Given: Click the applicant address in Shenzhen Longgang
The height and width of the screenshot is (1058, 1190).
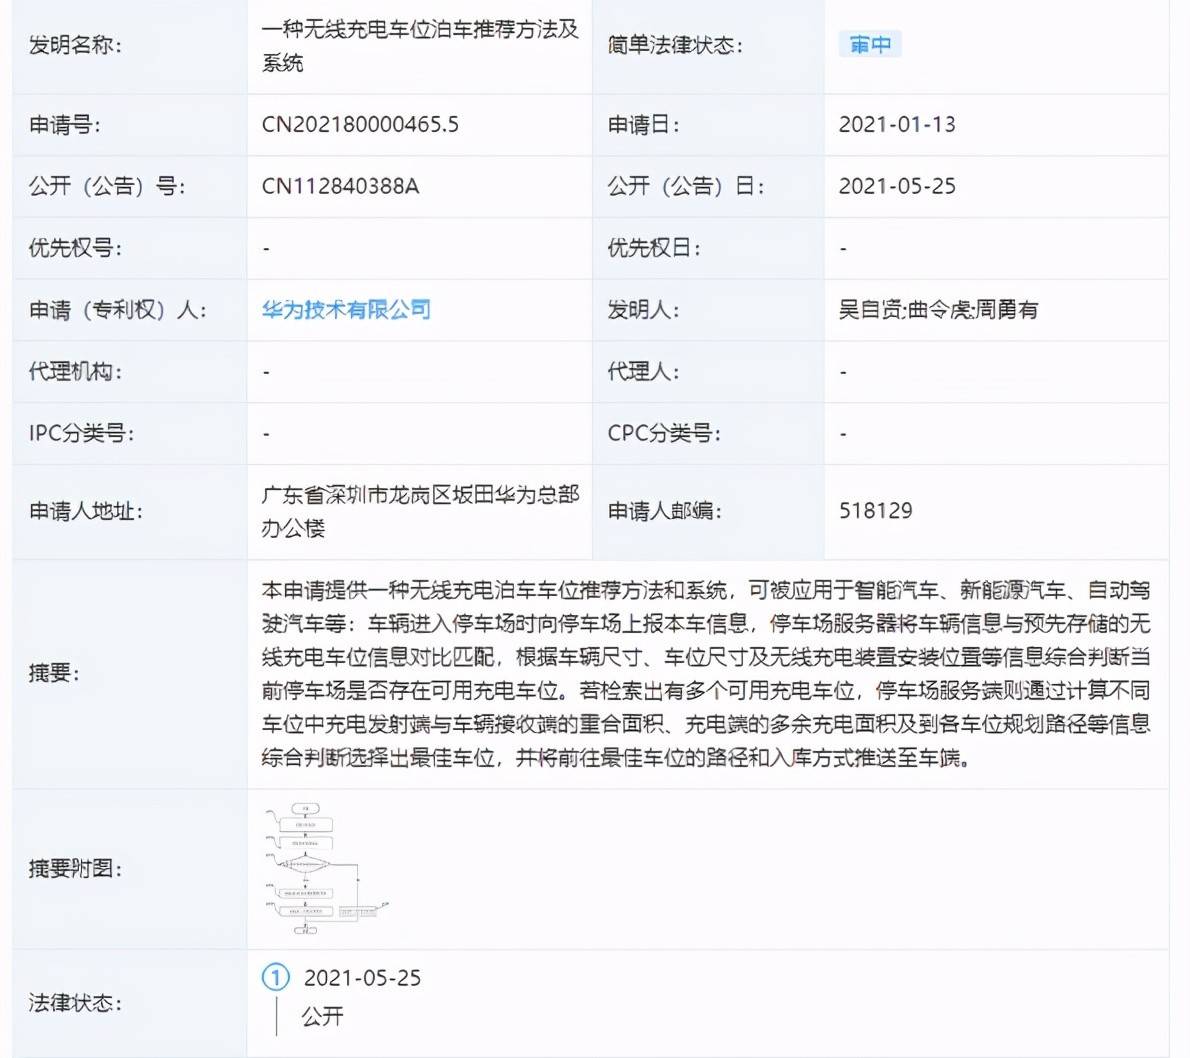Looking at the screenshot, I should (420, 511).
